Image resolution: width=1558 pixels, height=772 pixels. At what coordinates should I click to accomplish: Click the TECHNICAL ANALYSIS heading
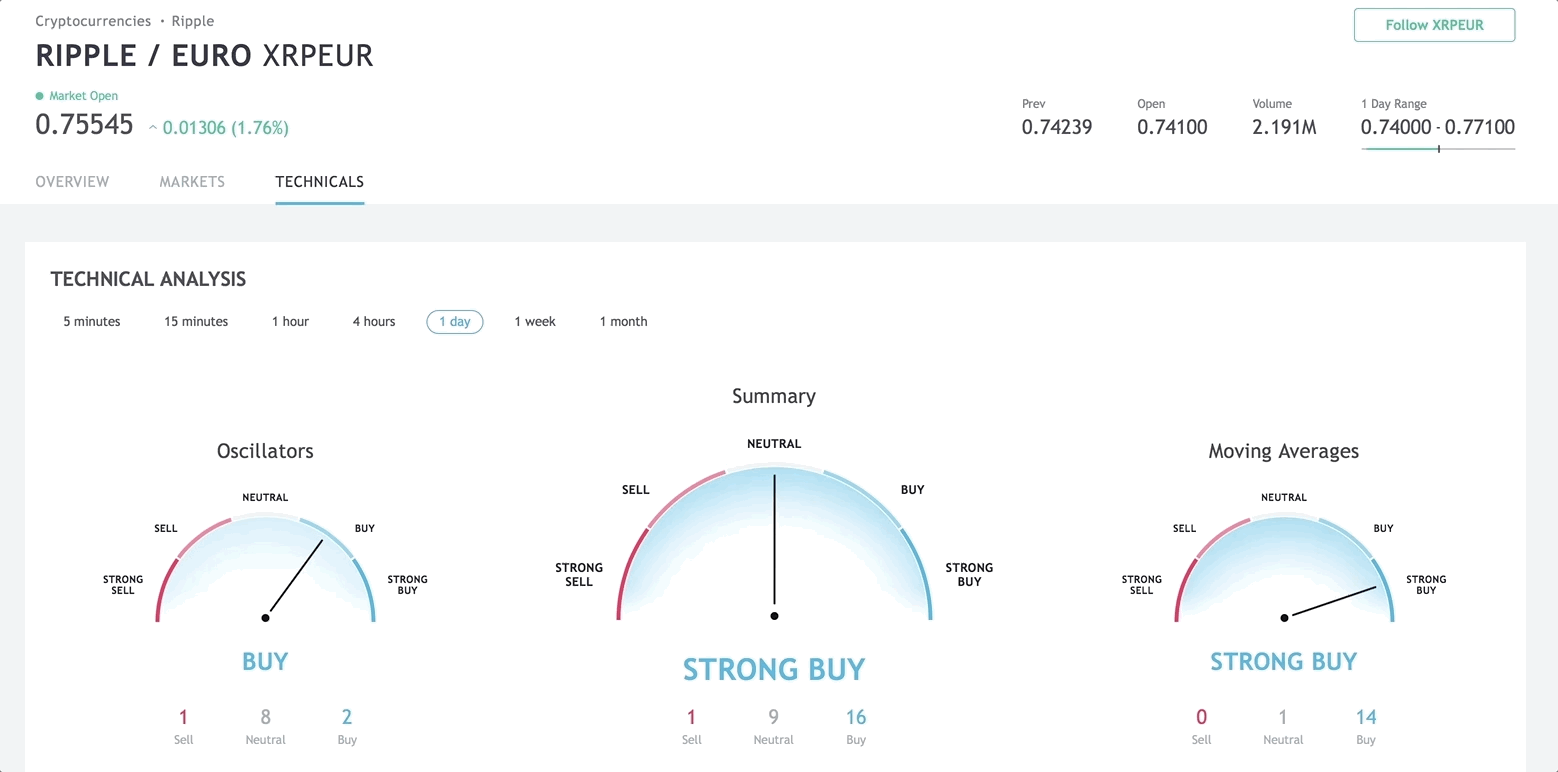148,279
